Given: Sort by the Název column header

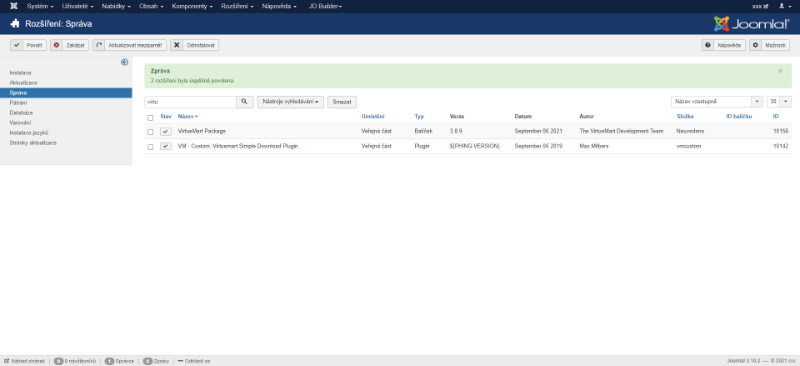Looking at the screenshot, I should click(188, 116).
